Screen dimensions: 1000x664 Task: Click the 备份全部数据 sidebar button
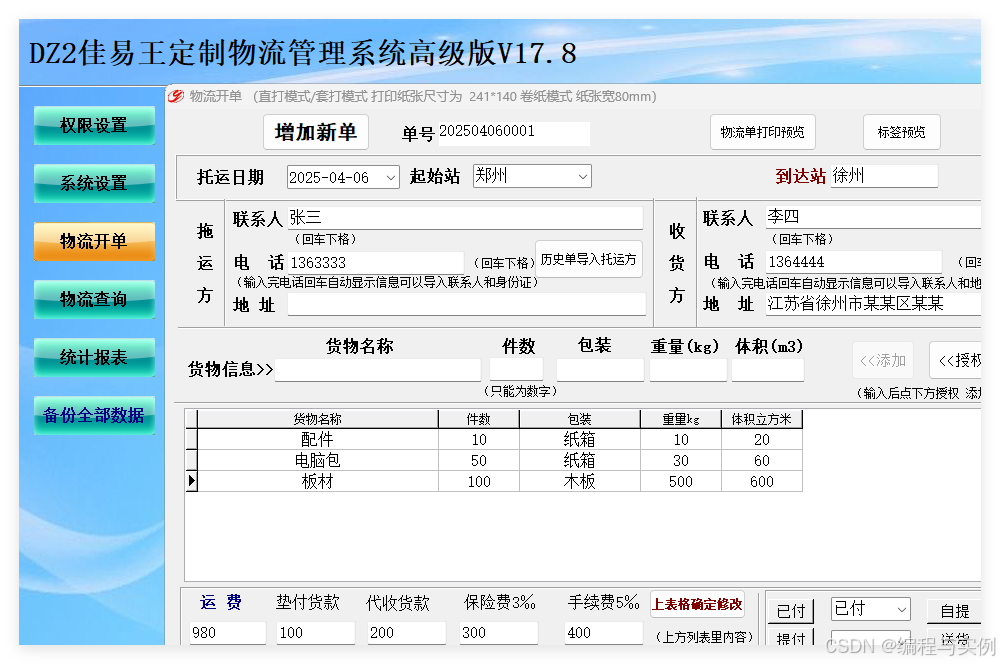coord(94,415)
